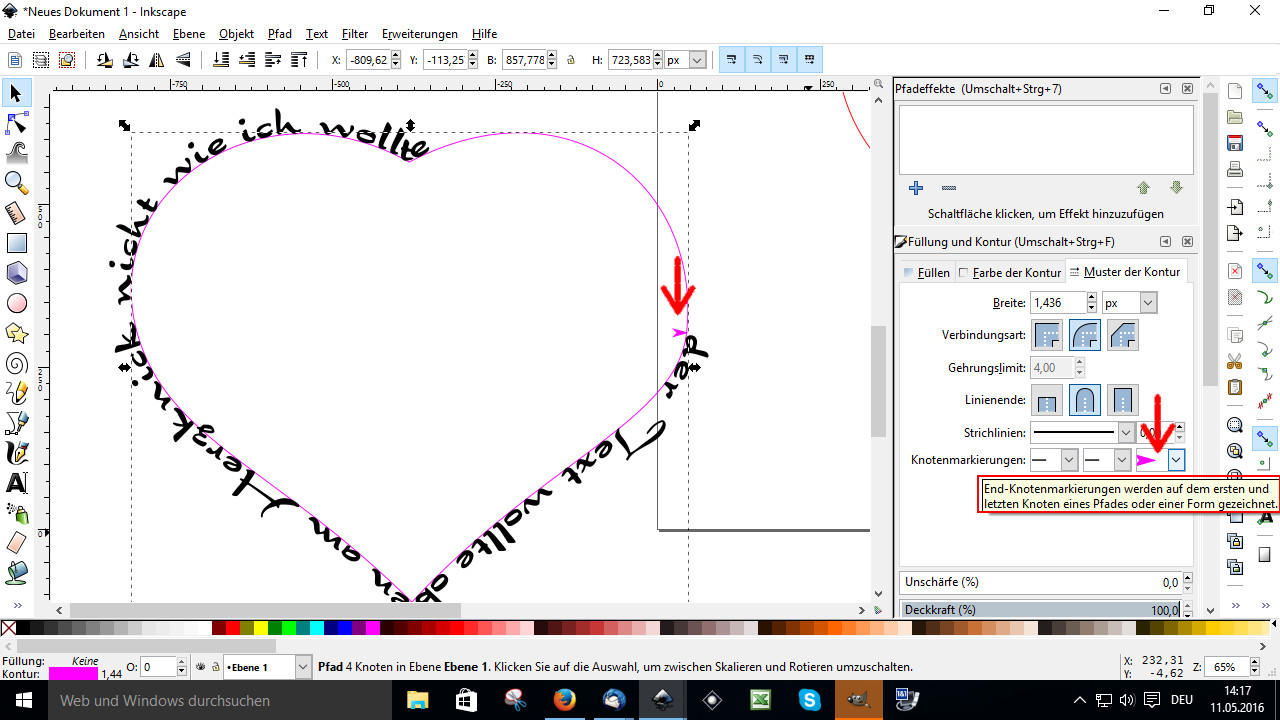Screen dimensions: 1280x720
Task: Switch to the Farbe der Kontur tab
Action: 1010,272
